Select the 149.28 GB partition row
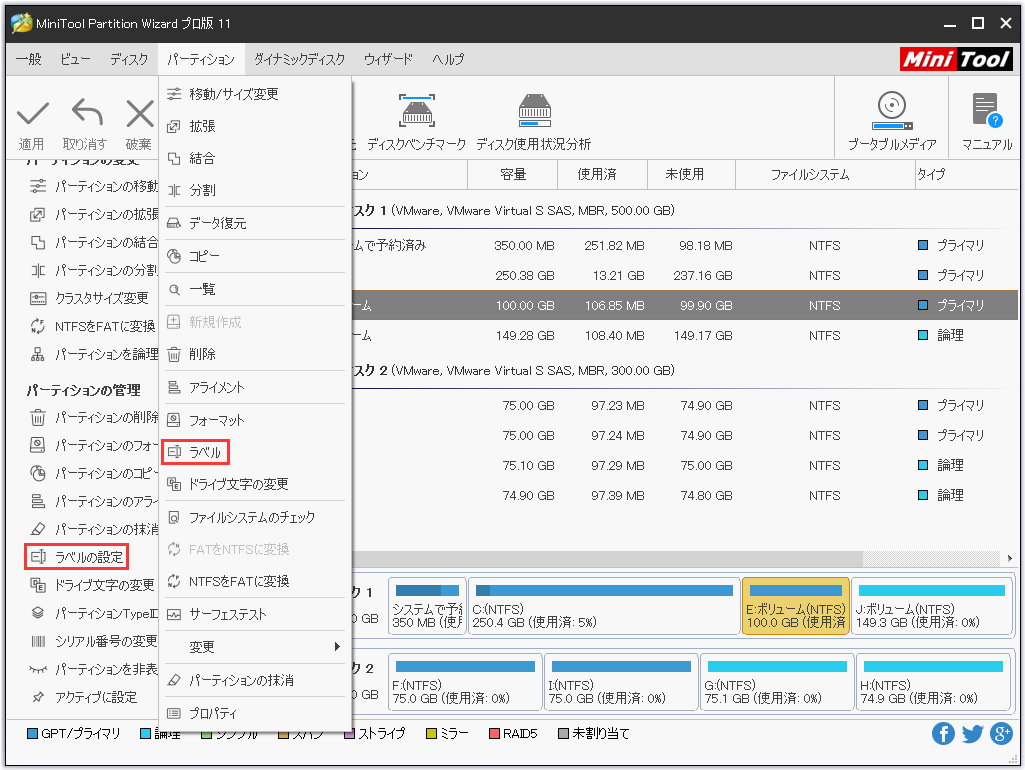 pyautogui.click(x=685, y=336)
